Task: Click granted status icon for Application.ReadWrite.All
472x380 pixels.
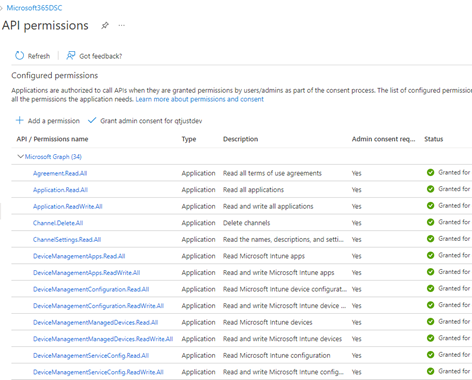Action: 430,206
